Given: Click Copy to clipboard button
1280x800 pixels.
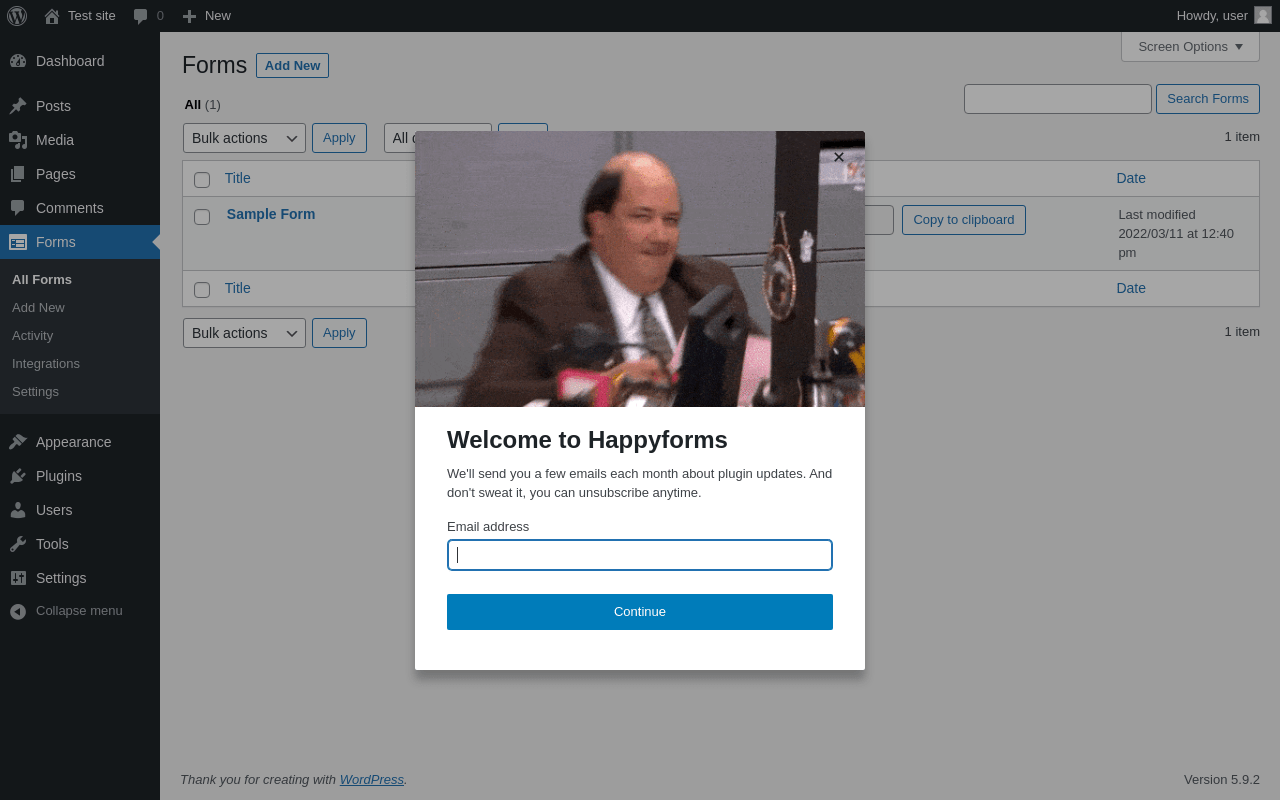Looking at the screenshot, I should tap(964, 220).
